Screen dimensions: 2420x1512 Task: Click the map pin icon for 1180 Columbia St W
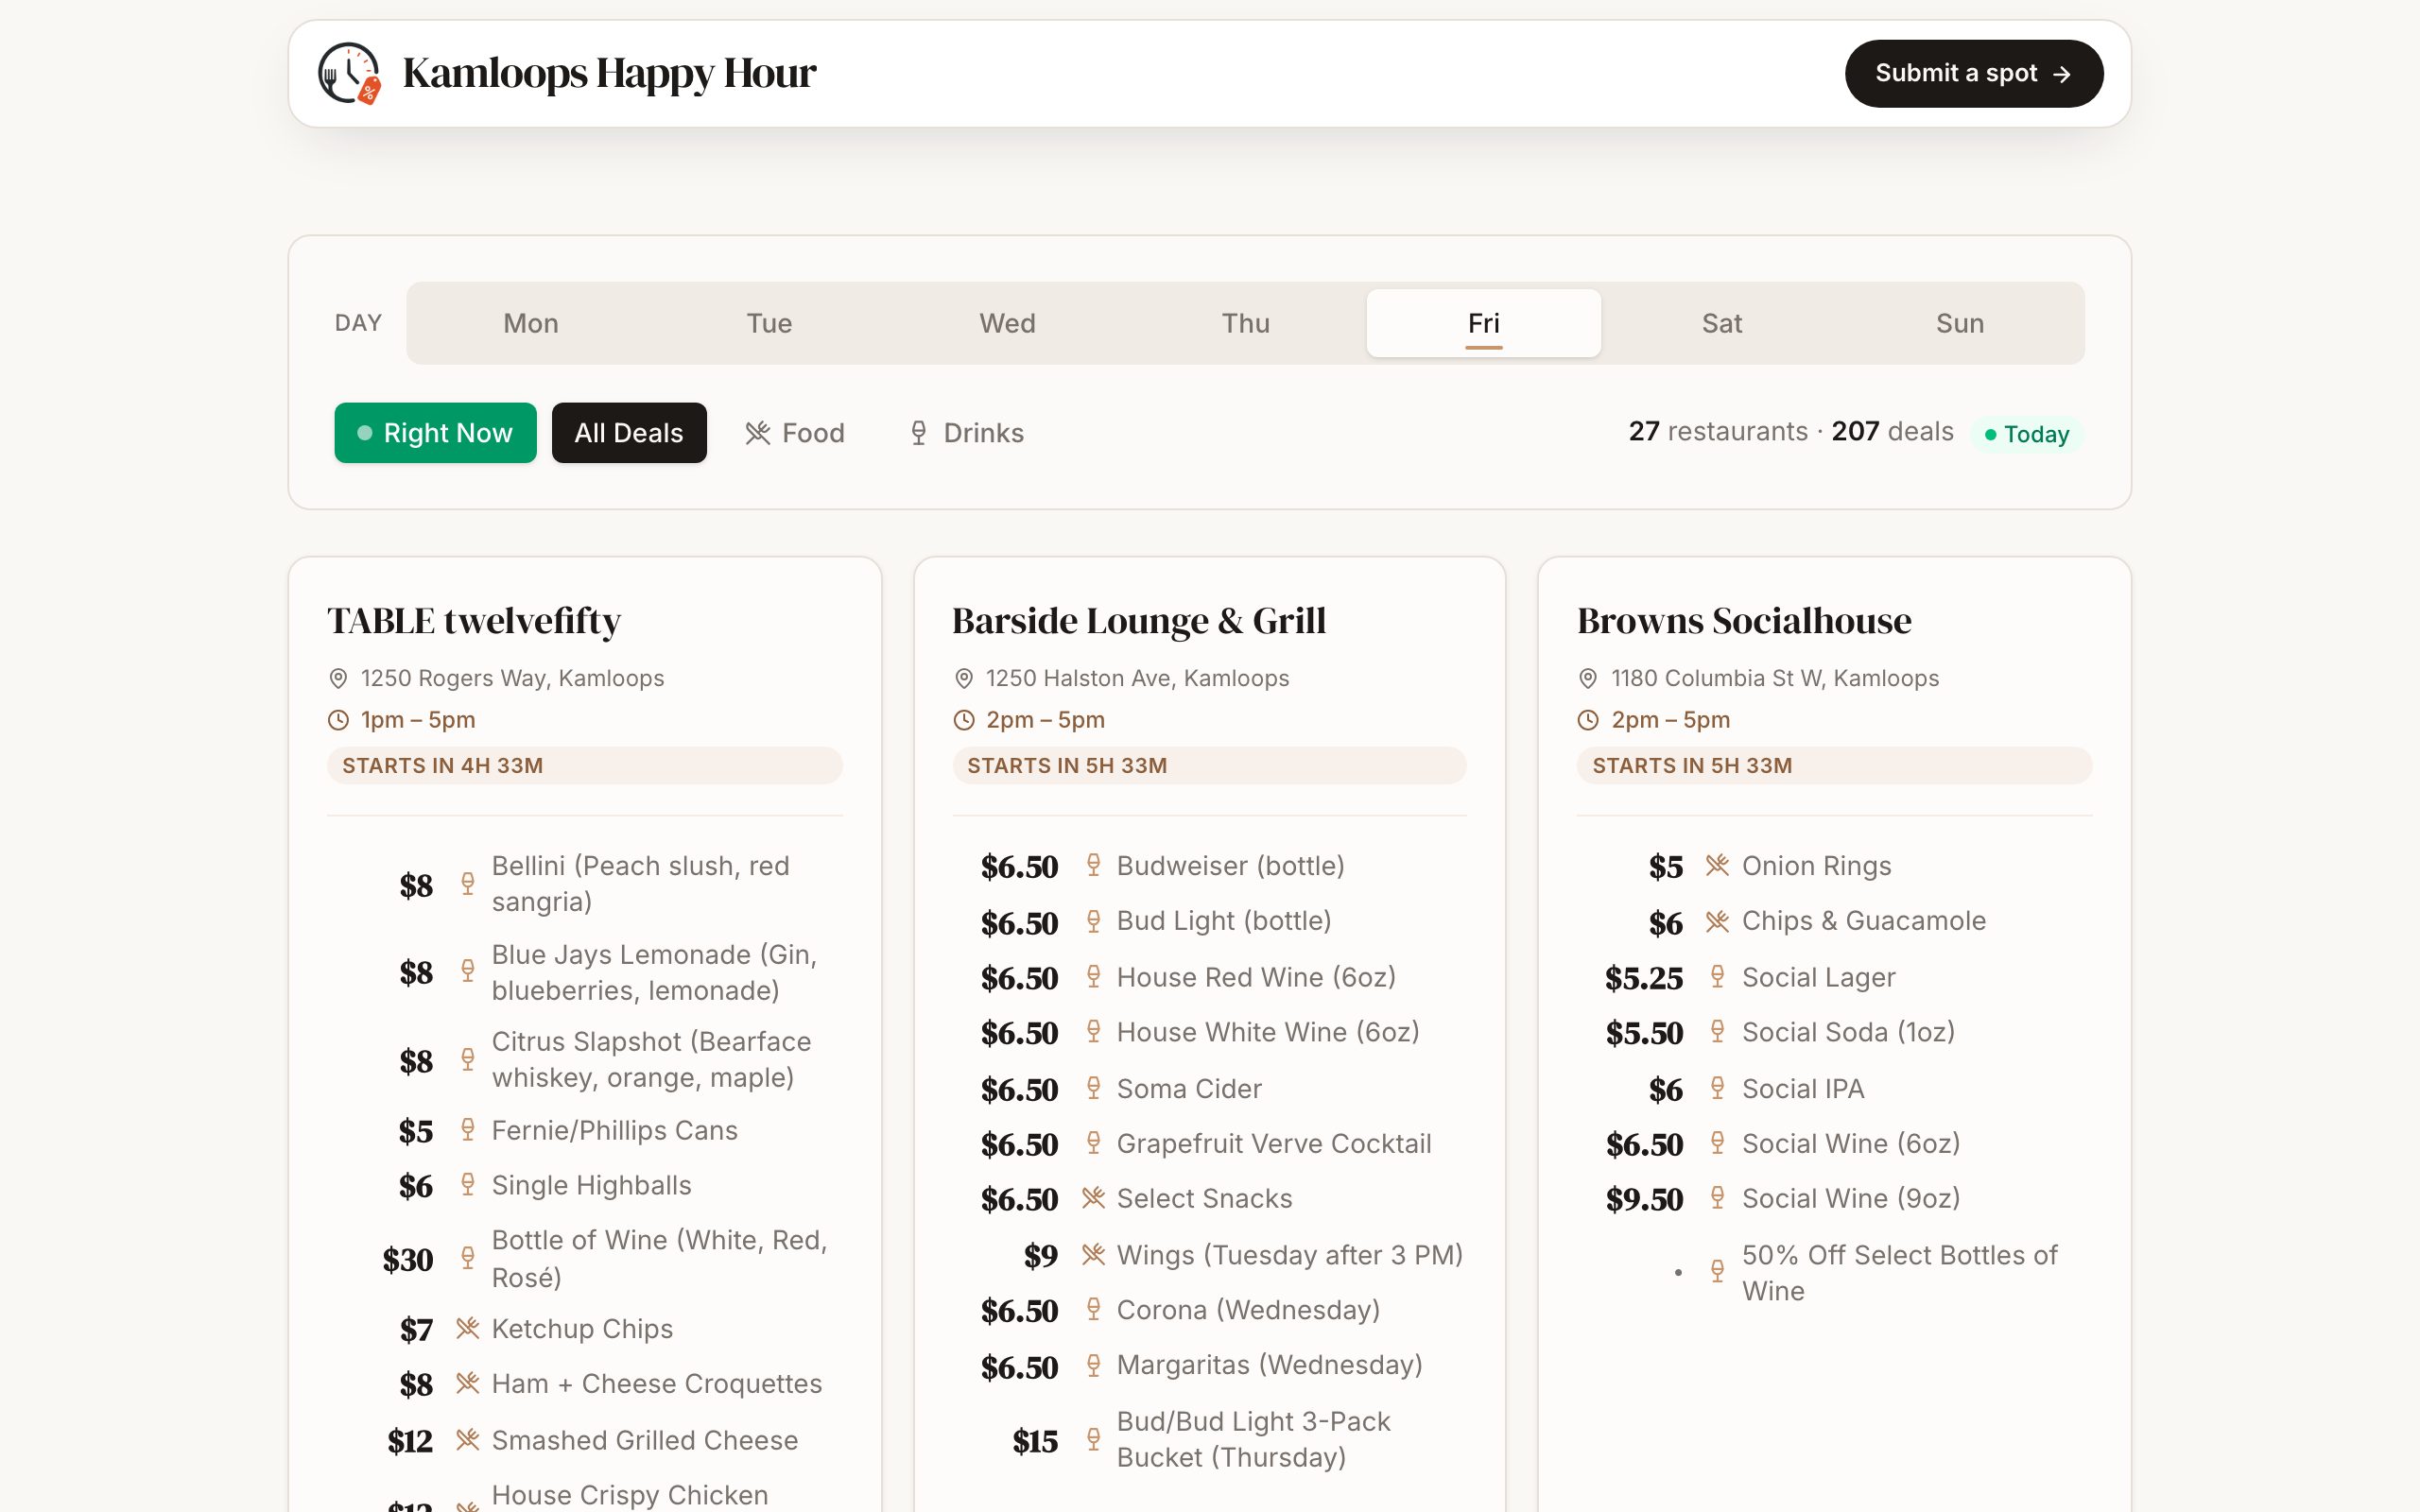1587,678
